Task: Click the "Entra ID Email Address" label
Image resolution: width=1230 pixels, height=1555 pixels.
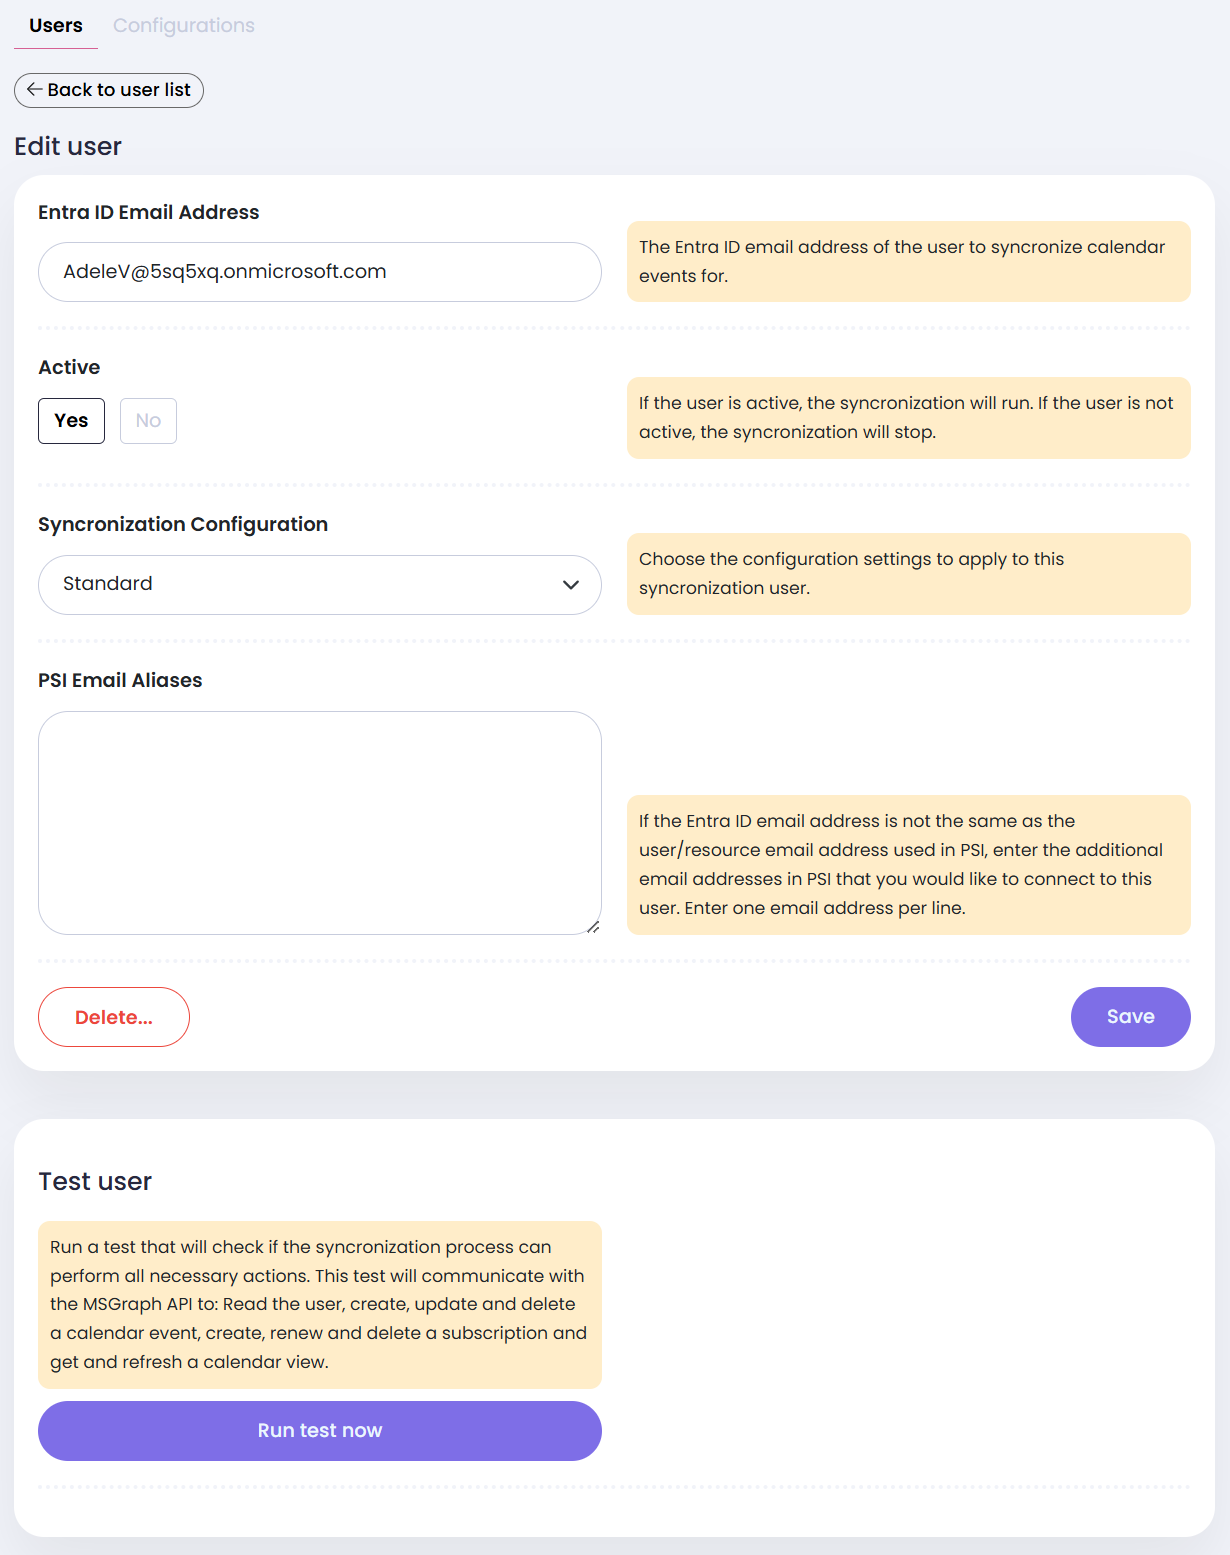Action: click(x=149, y=212)
